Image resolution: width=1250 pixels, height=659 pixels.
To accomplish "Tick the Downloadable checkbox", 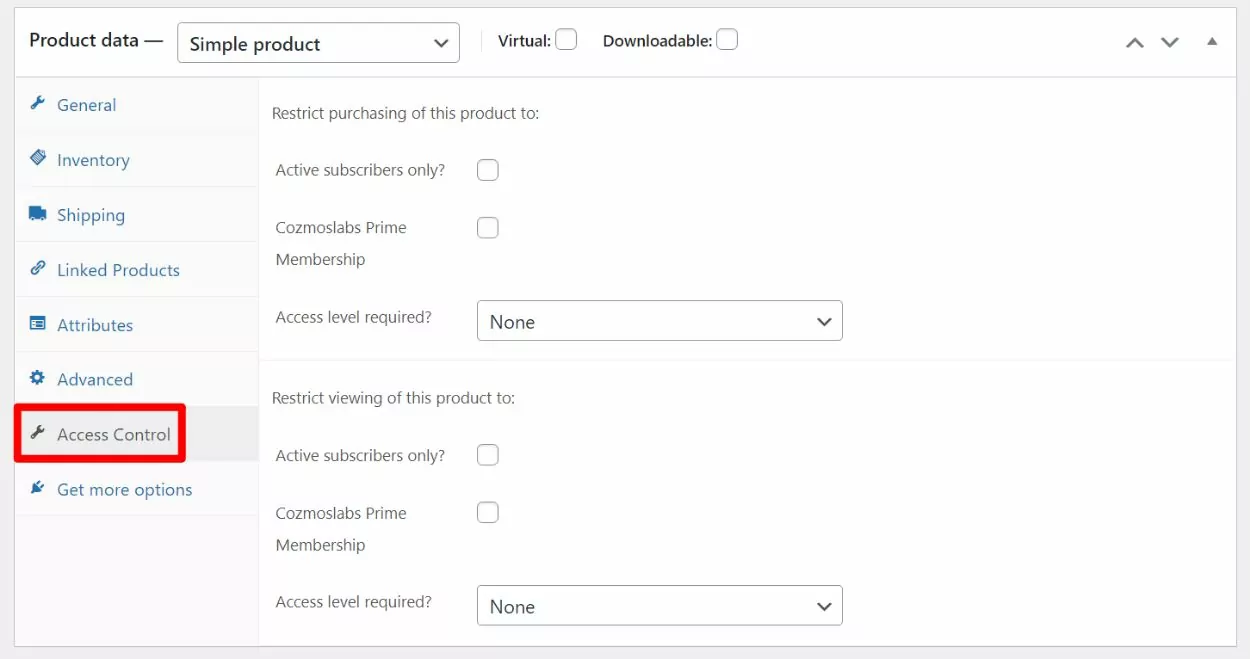I will click(727, 40).
